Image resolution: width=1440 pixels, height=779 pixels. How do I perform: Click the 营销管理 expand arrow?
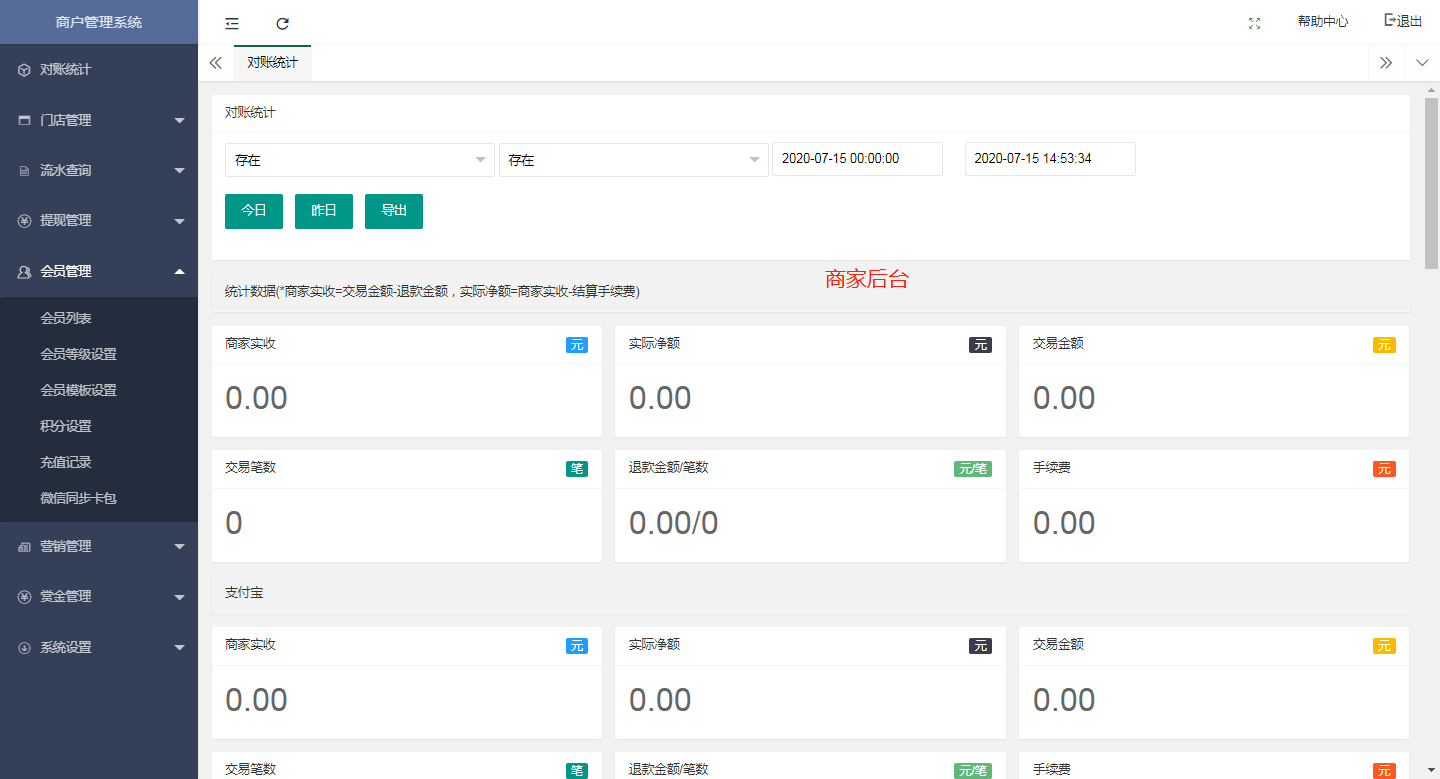180,547
